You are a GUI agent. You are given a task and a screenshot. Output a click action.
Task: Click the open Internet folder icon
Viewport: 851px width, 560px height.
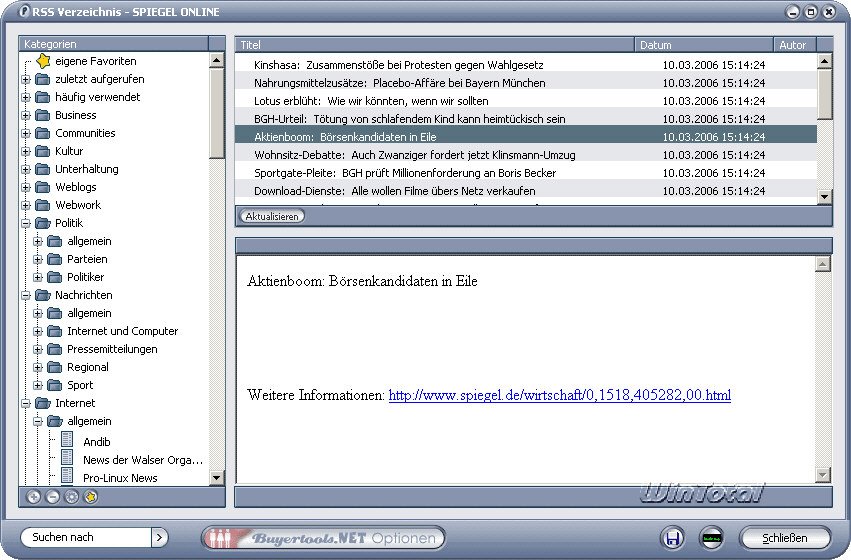42,403
